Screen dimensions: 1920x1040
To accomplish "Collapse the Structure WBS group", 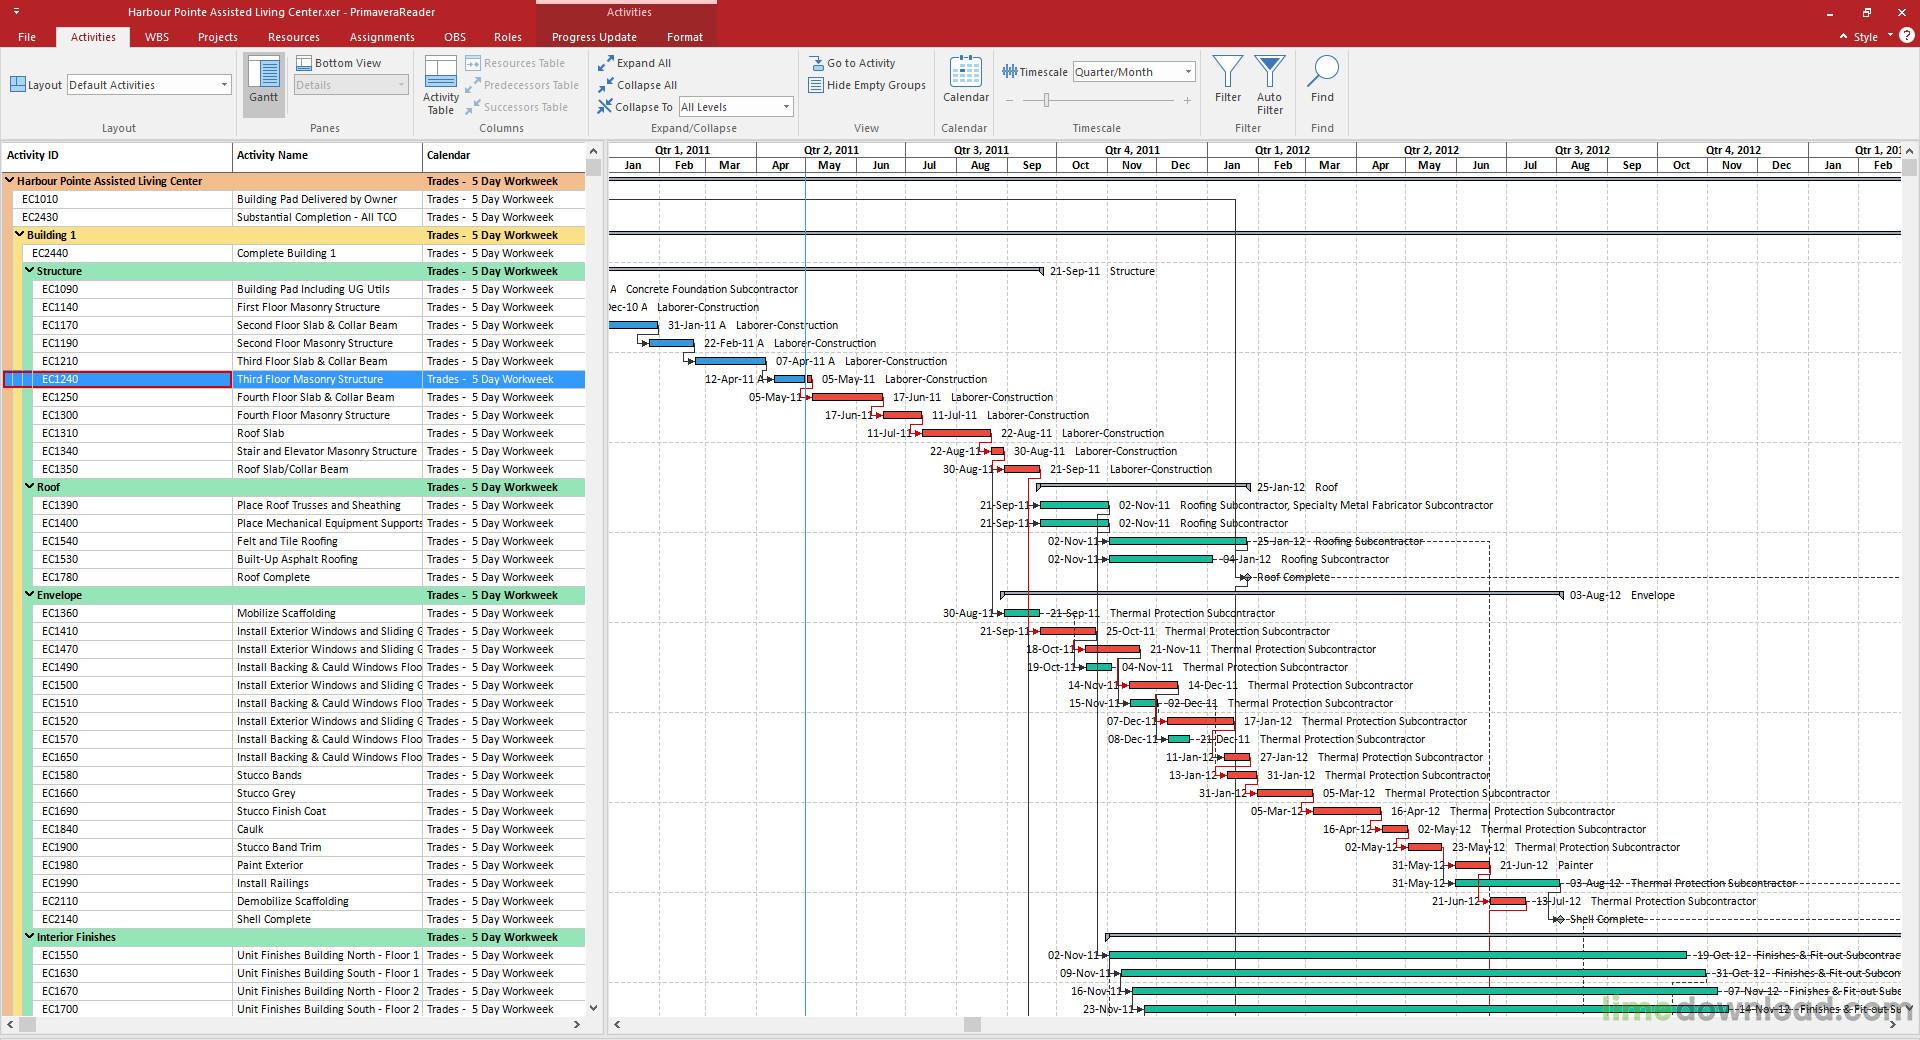I will (30, 271).
